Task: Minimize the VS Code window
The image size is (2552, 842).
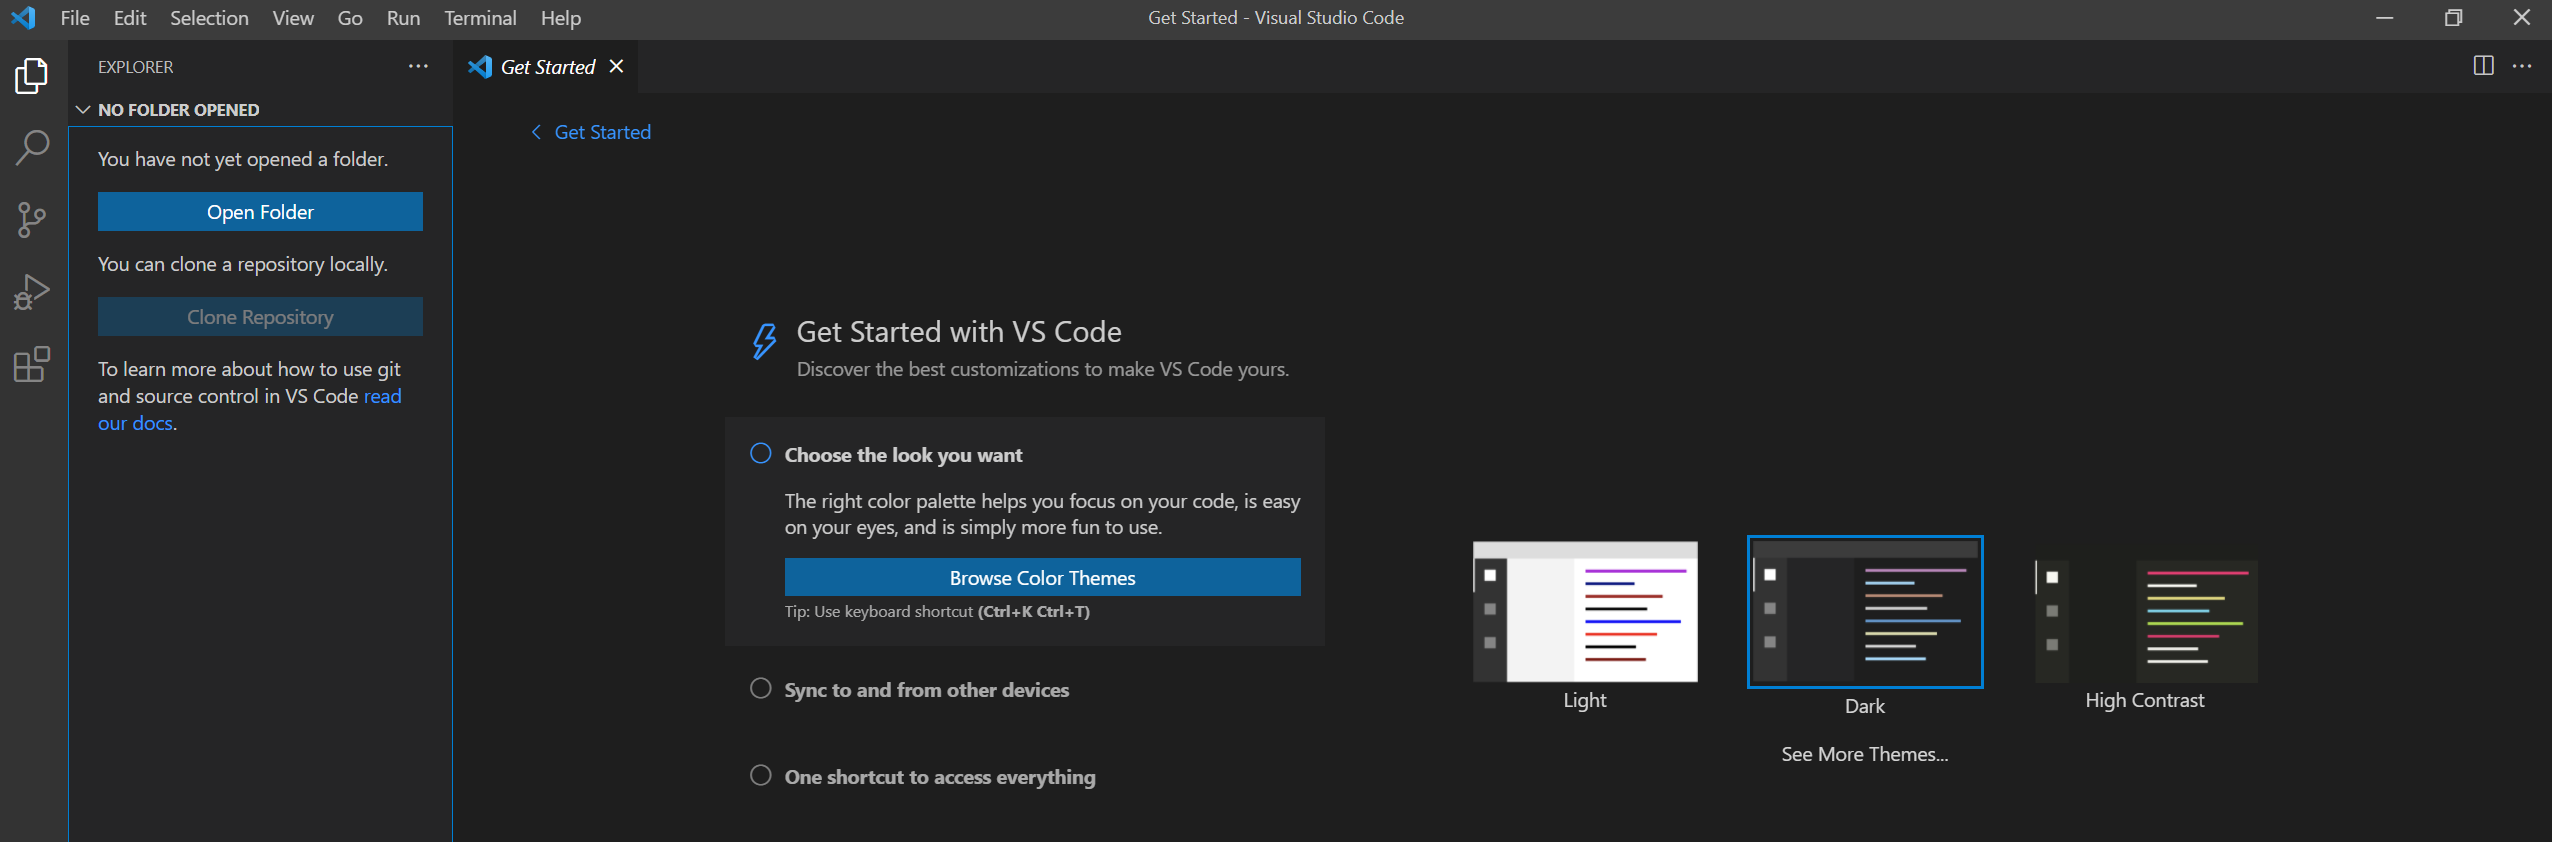Action: (2385, 18)
